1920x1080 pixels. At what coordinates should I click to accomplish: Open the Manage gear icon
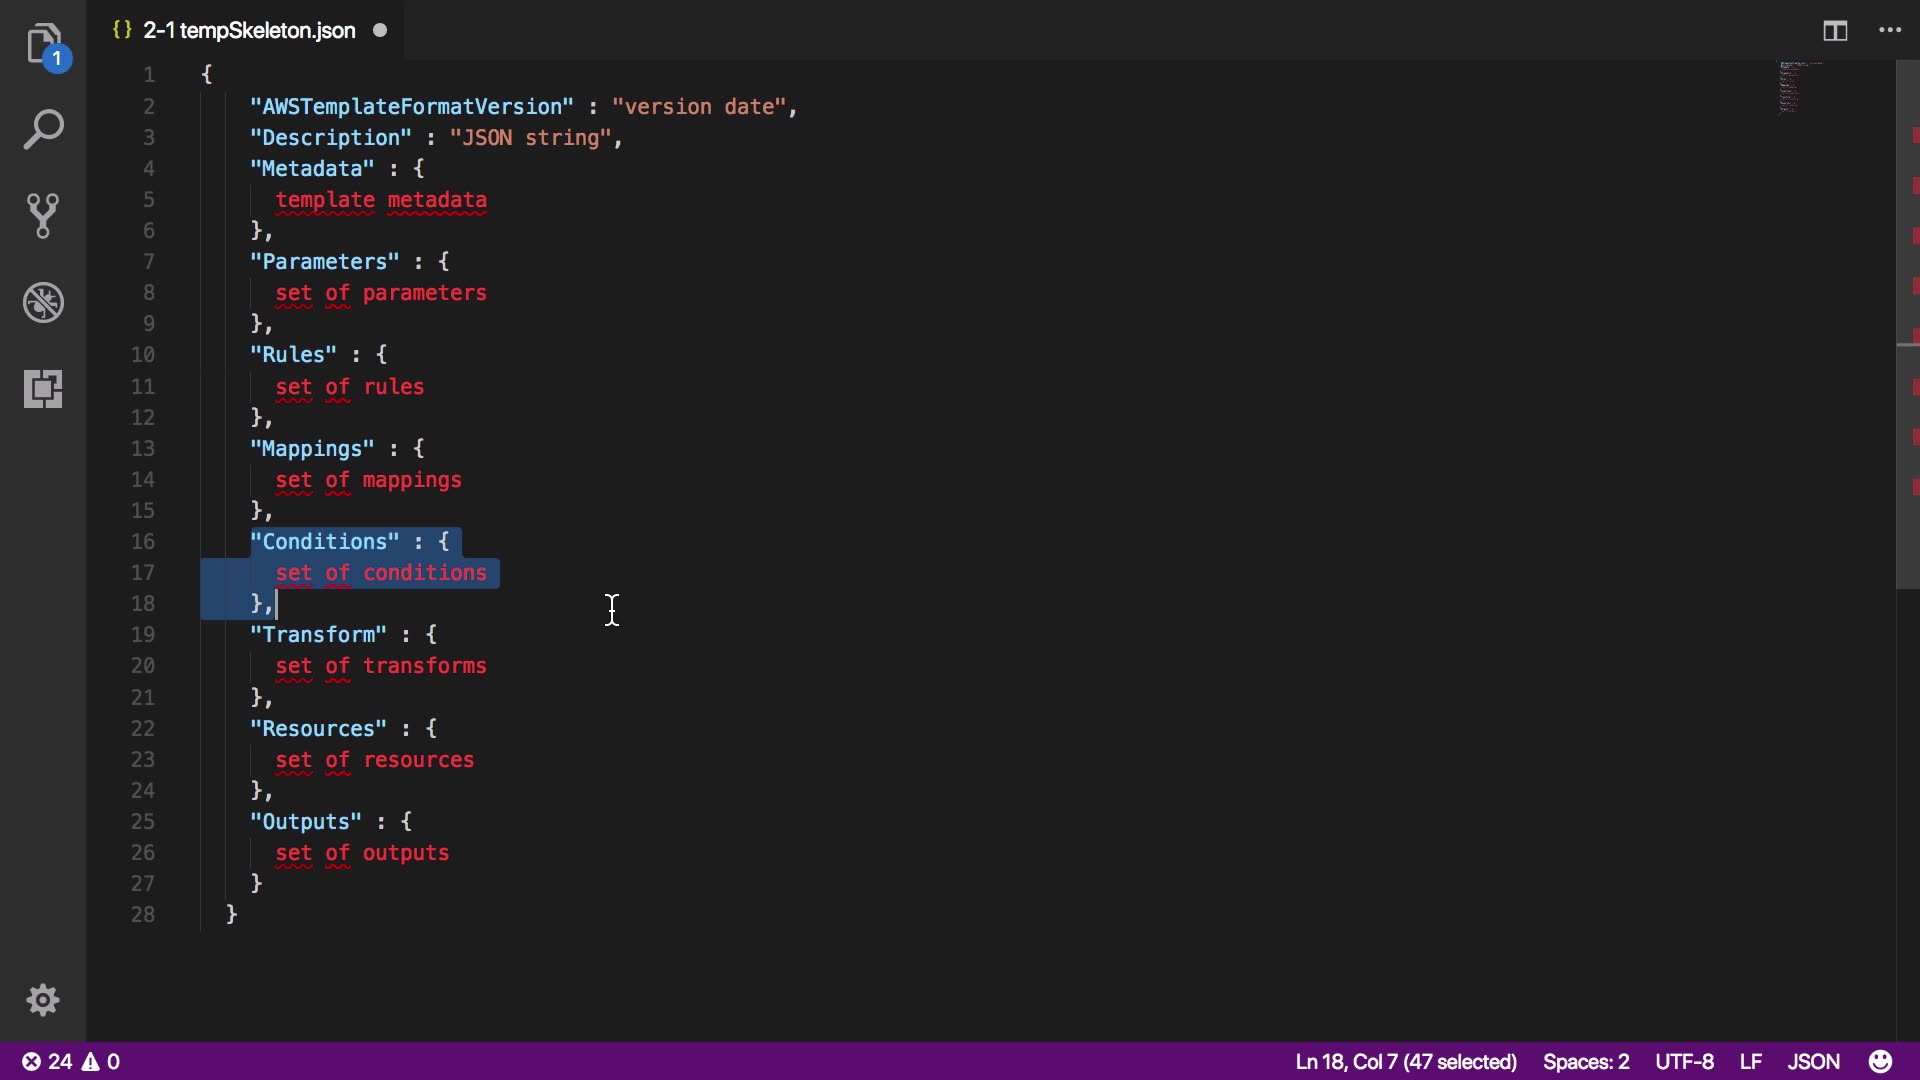coord(43,1000)
